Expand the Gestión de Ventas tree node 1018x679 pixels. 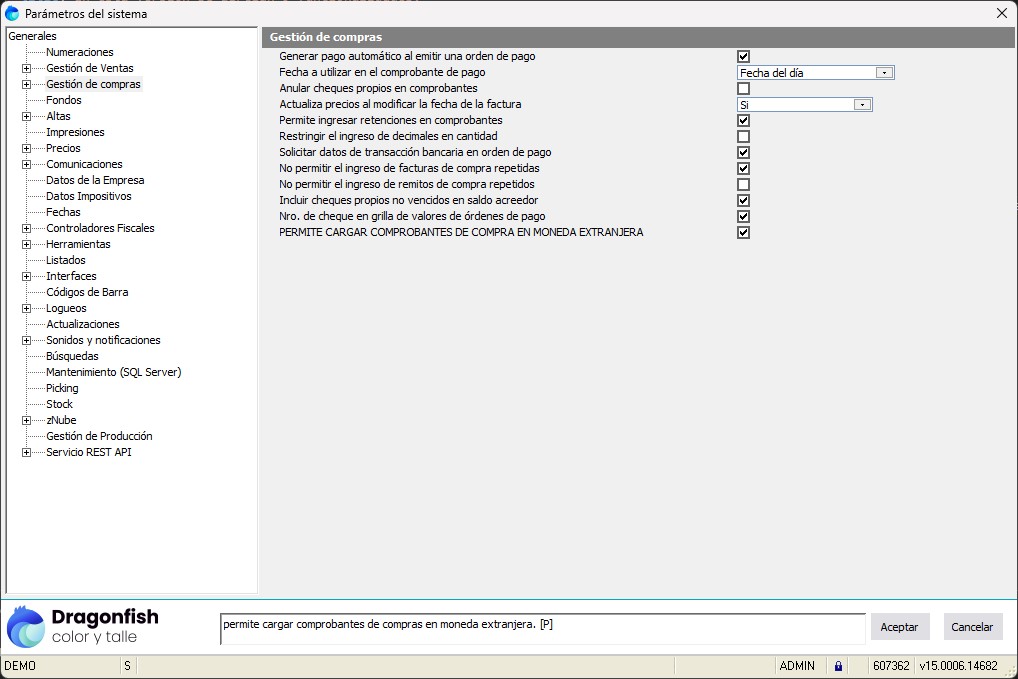[x=26, y=69]
